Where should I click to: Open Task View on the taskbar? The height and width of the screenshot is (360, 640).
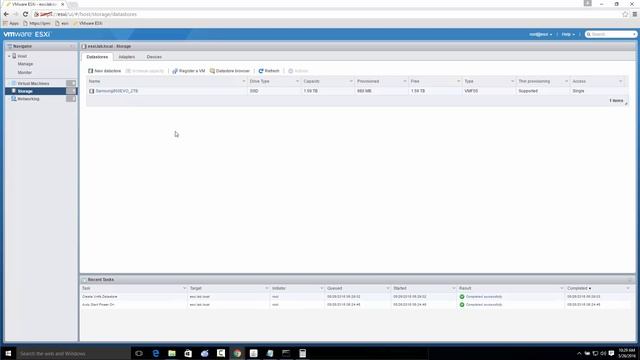tap(139, 353)
